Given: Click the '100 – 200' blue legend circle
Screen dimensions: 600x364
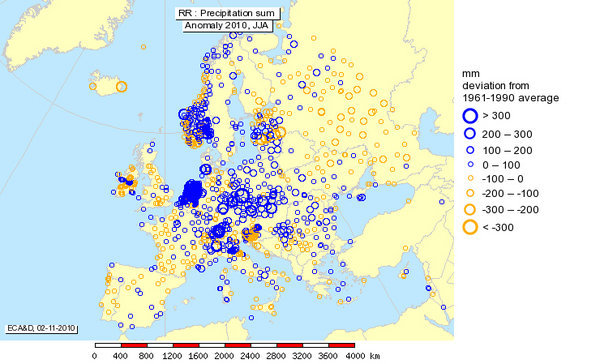Looking at the screenshot, I should pyautogui.click(x=470, y=150).
